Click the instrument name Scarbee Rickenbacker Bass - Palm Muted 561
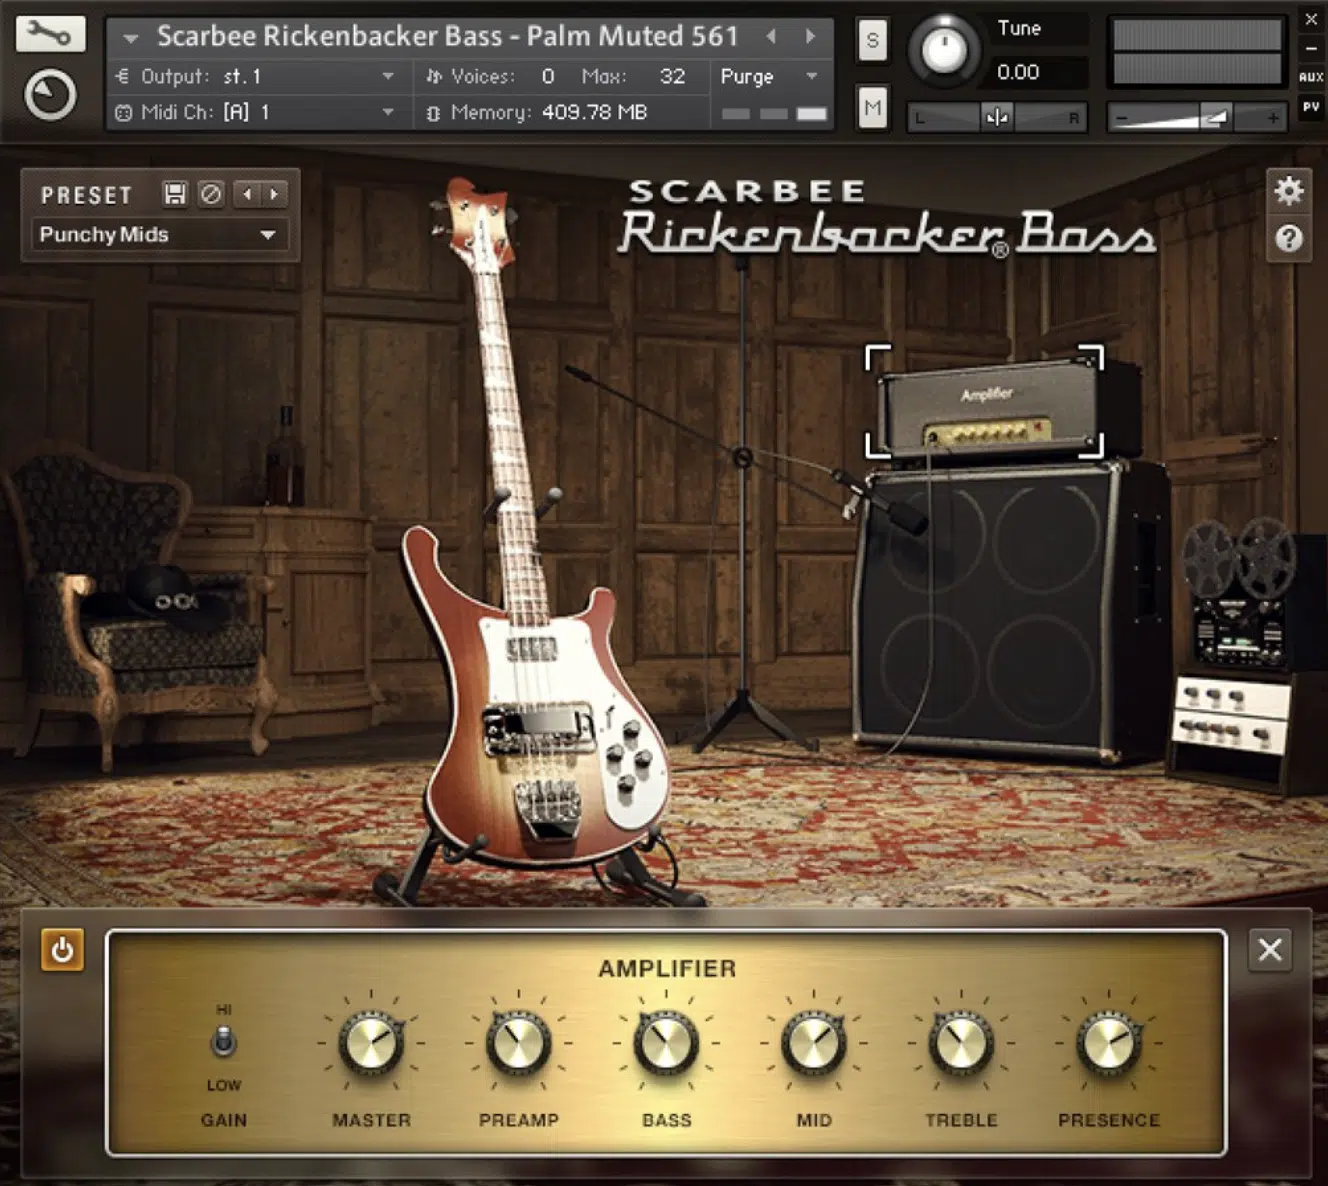 447,37
